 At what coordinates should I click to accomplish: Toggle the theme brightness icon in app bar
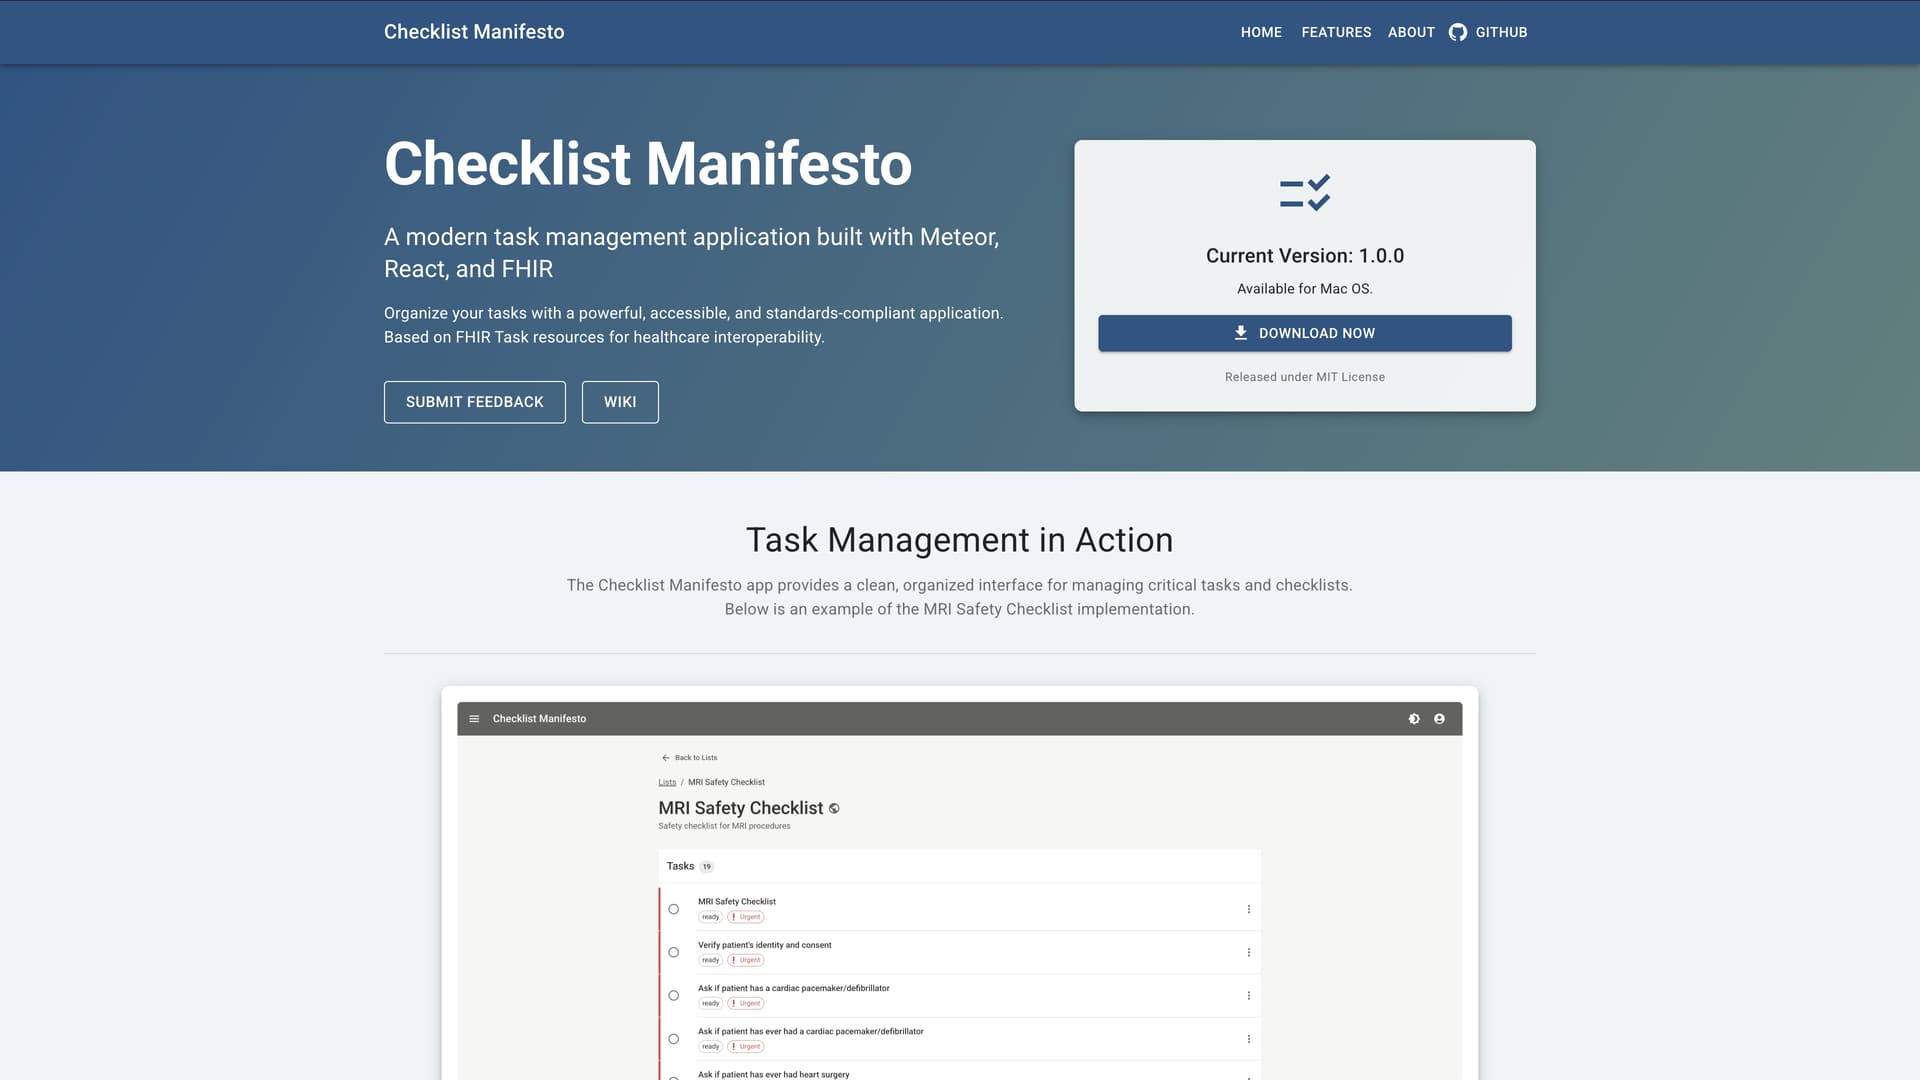(1414, 719)
